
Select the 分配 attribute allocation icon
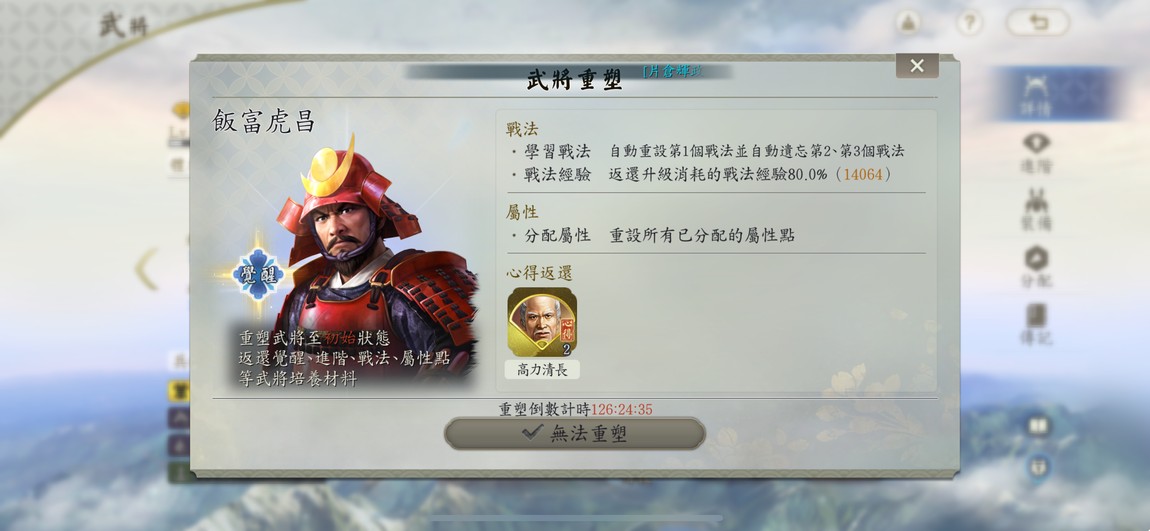click(1036, 267)
